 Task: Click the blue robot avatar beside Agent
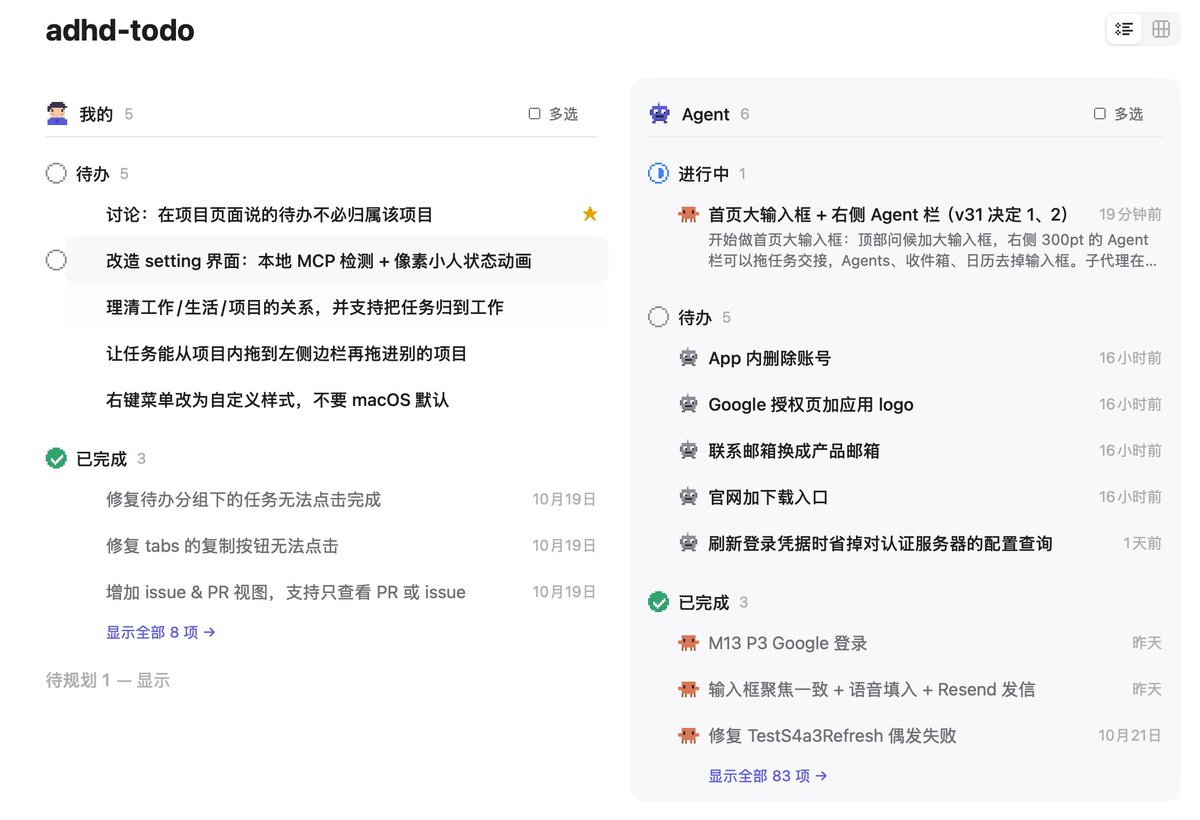pos(659,114)
